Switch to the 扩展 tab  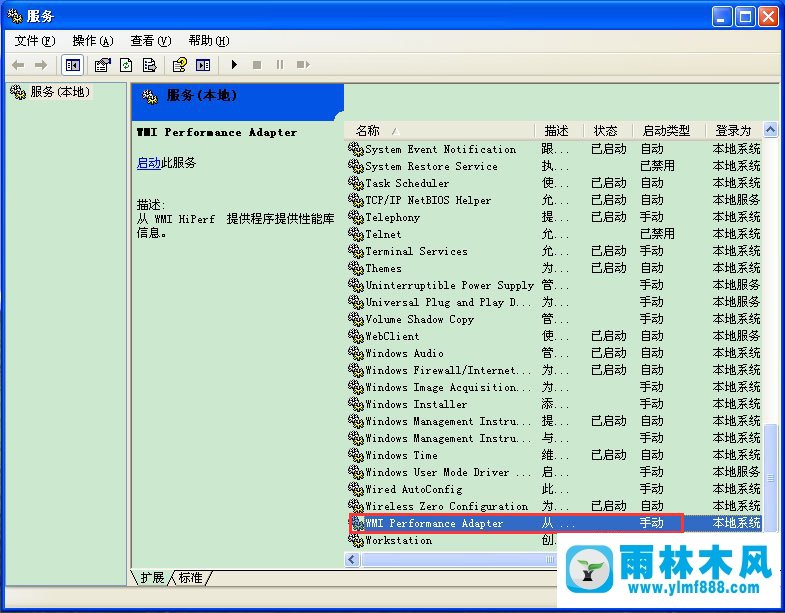tap(152, 577)
